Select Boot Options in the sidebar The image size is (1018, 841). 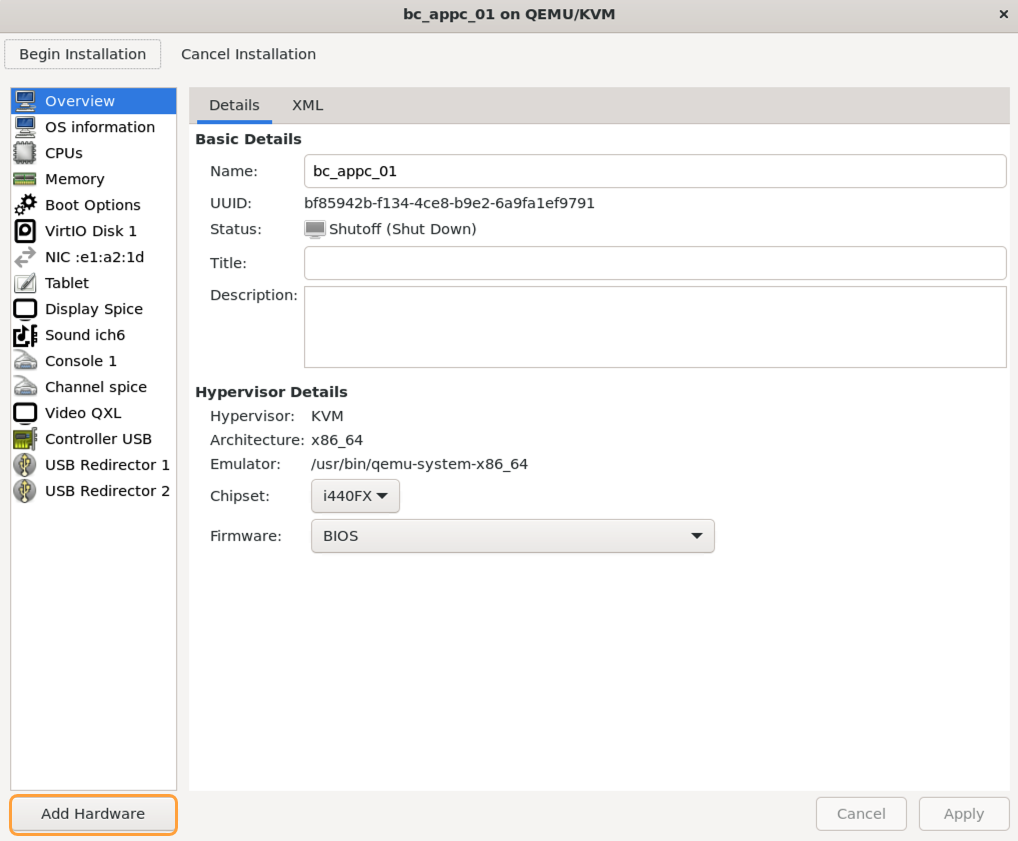[92, 205]
